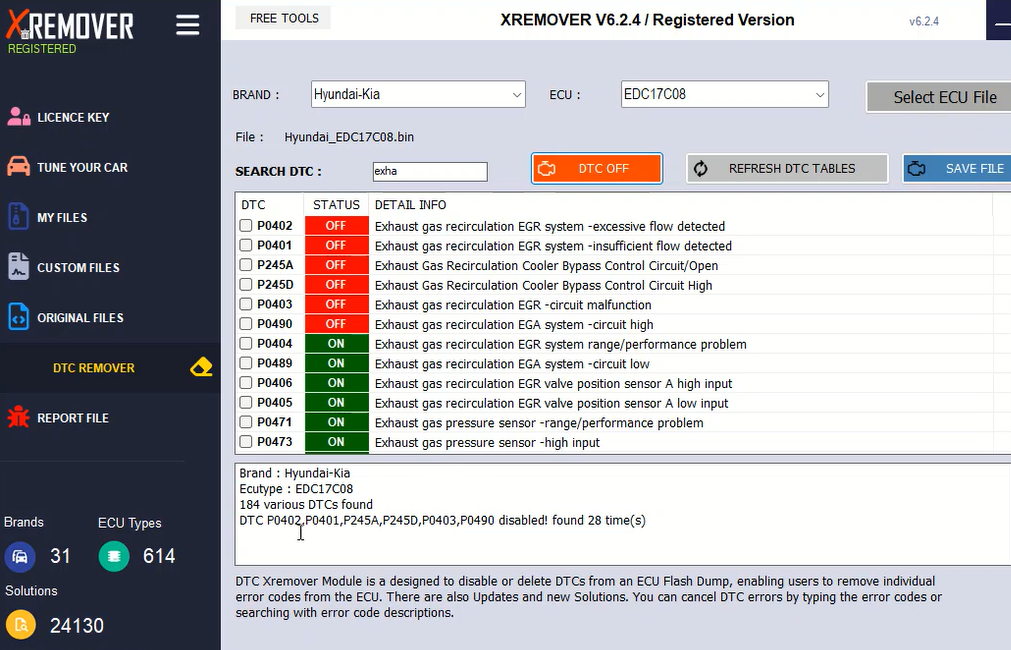
Task: Click the Report File bug icon
Action: pos(18,417)
